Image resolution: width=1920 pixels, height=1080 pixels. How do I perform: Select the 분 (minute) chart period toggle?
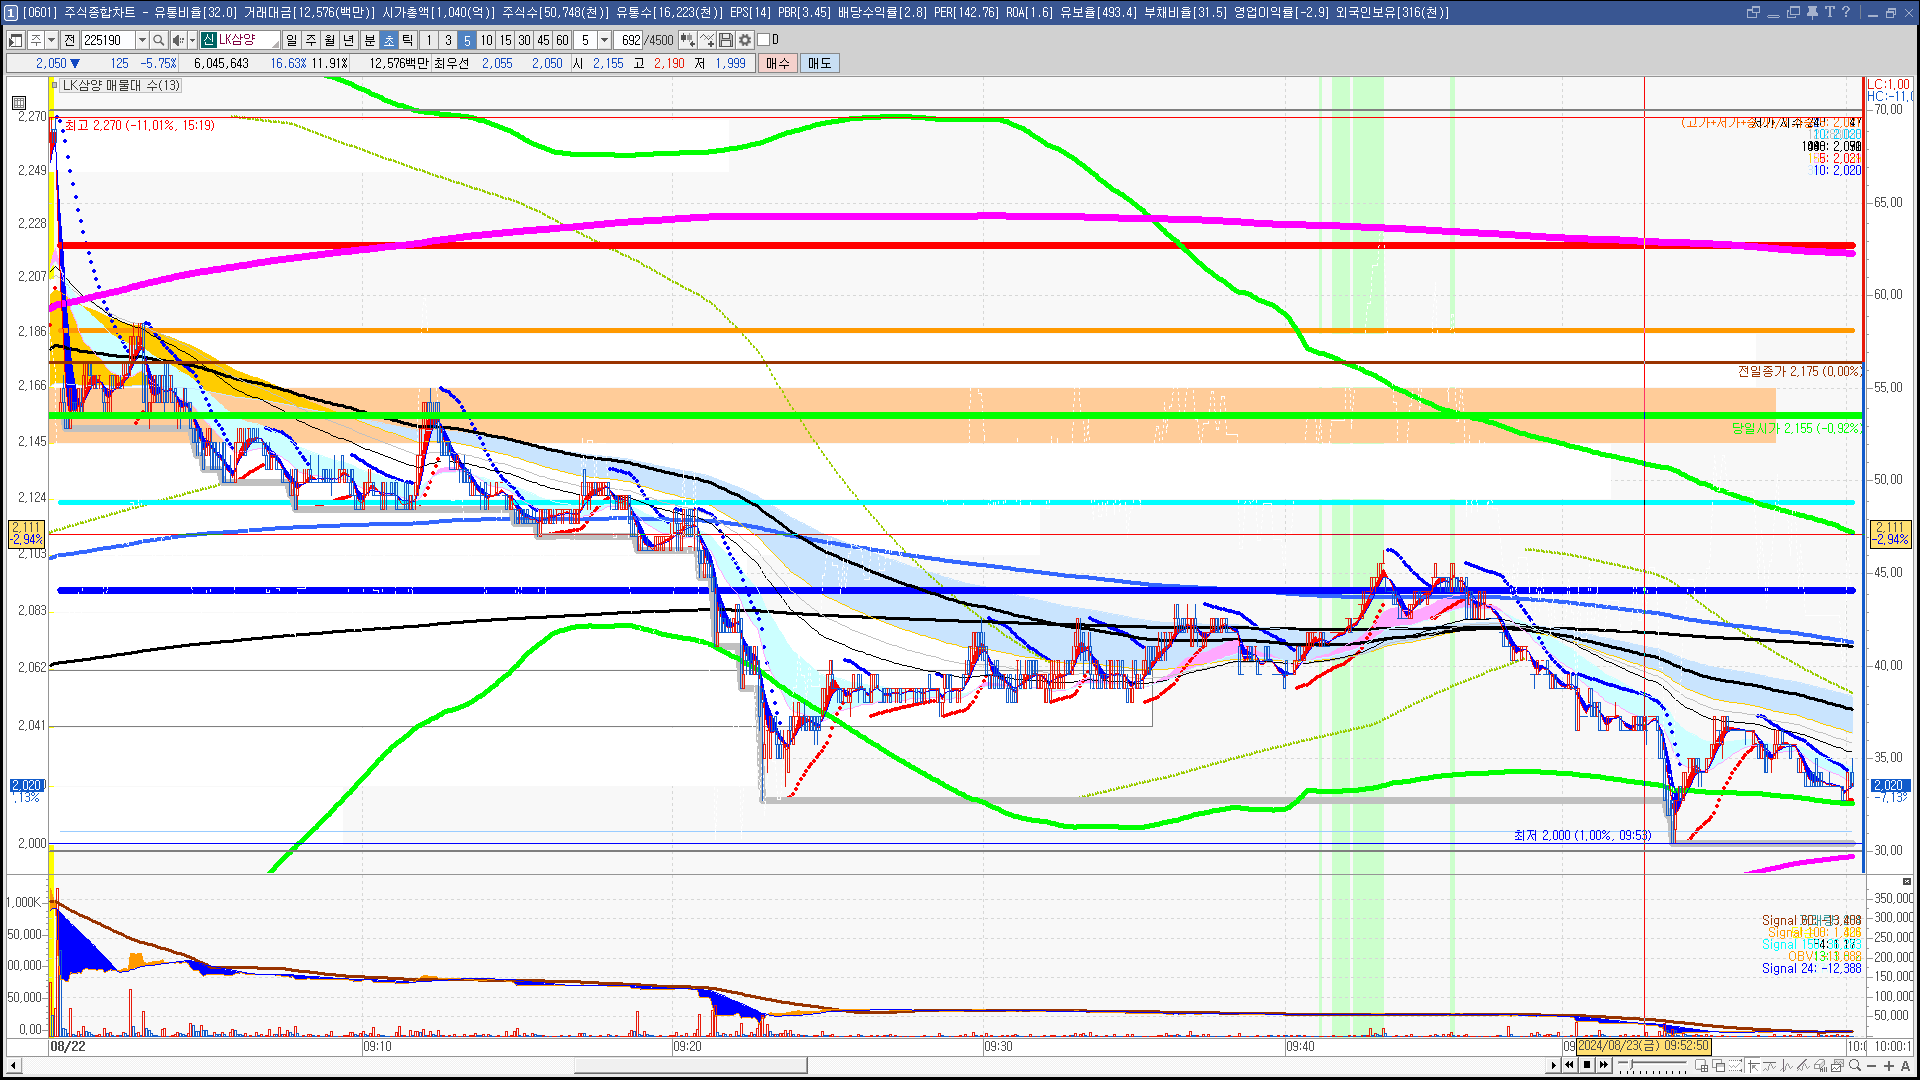point(369,40)
